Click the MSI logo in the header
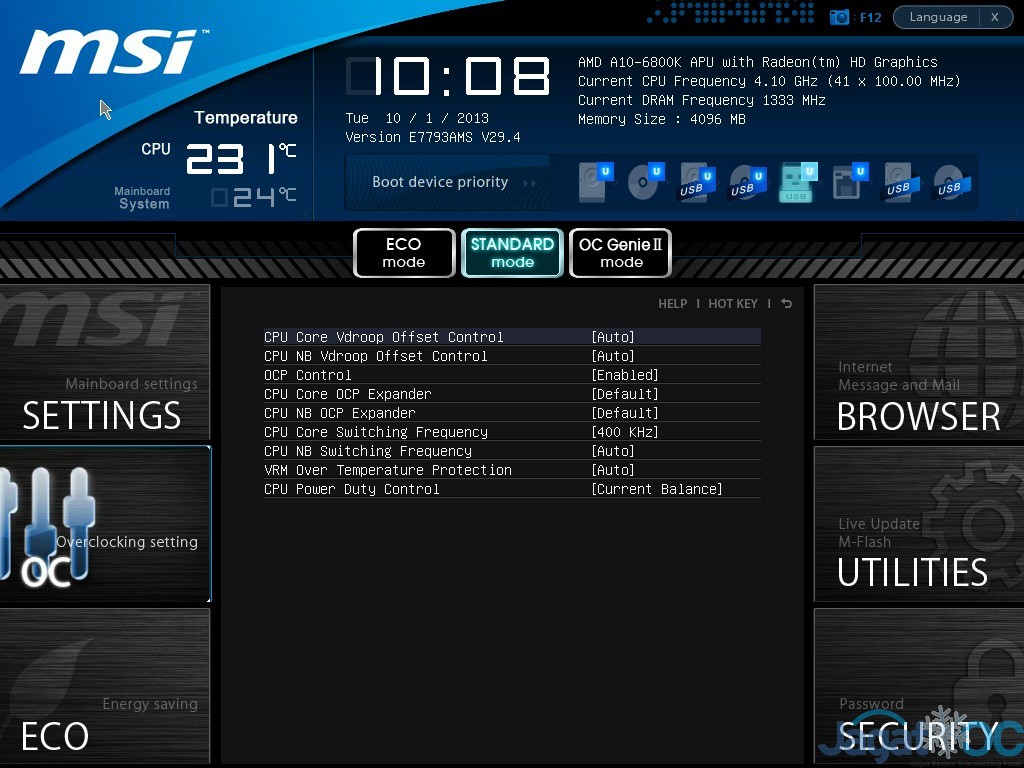 coord(112,52)
